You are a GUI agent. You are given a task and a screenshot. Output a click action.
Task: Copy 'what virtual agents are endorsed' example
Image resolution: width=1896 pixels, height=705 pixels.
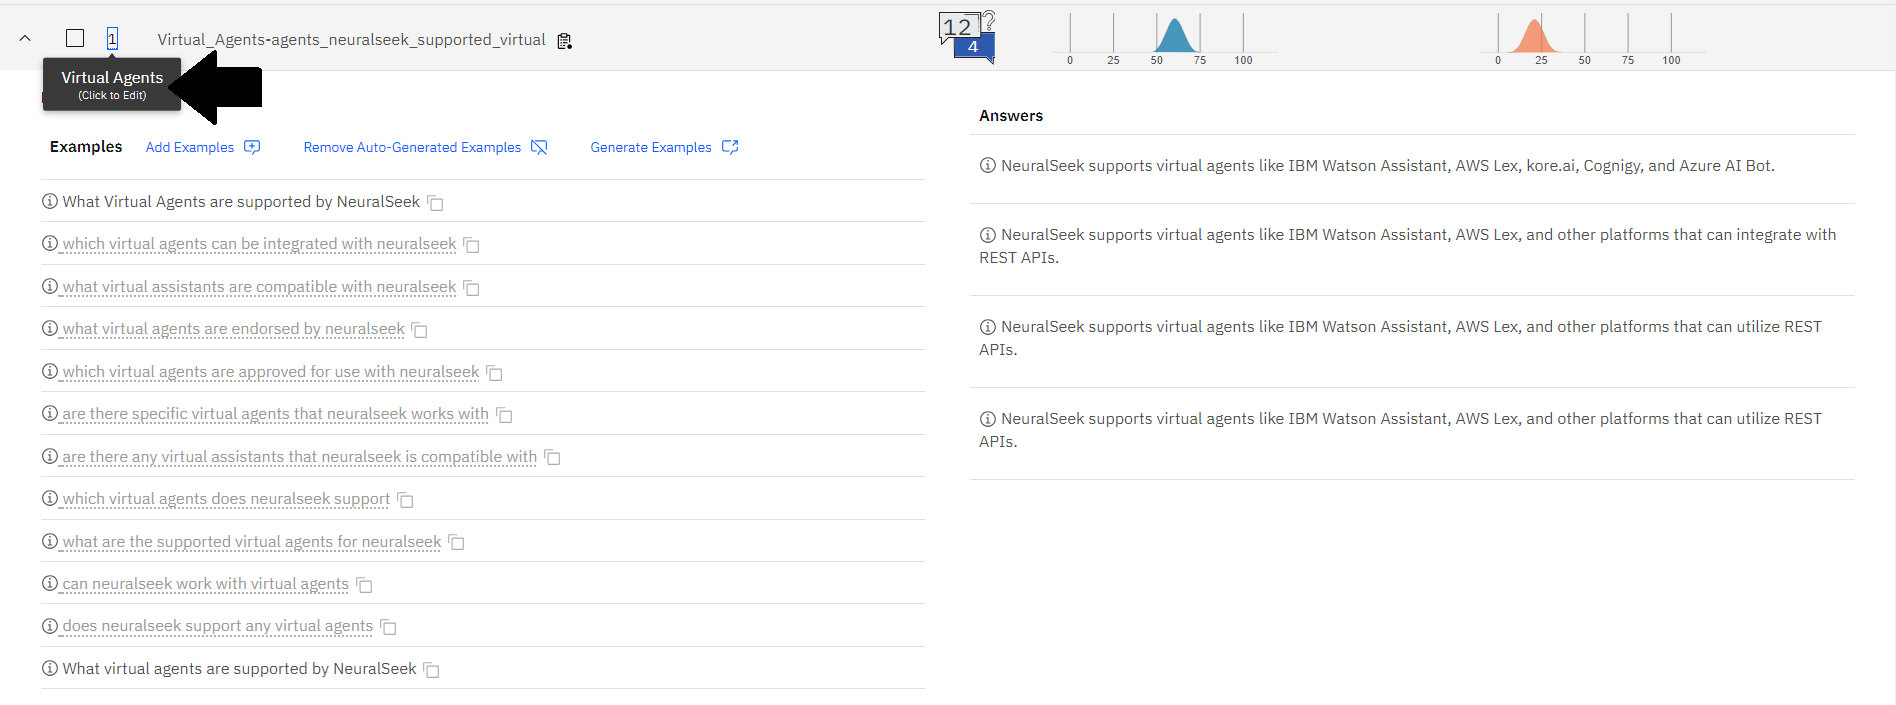point(420,330)
